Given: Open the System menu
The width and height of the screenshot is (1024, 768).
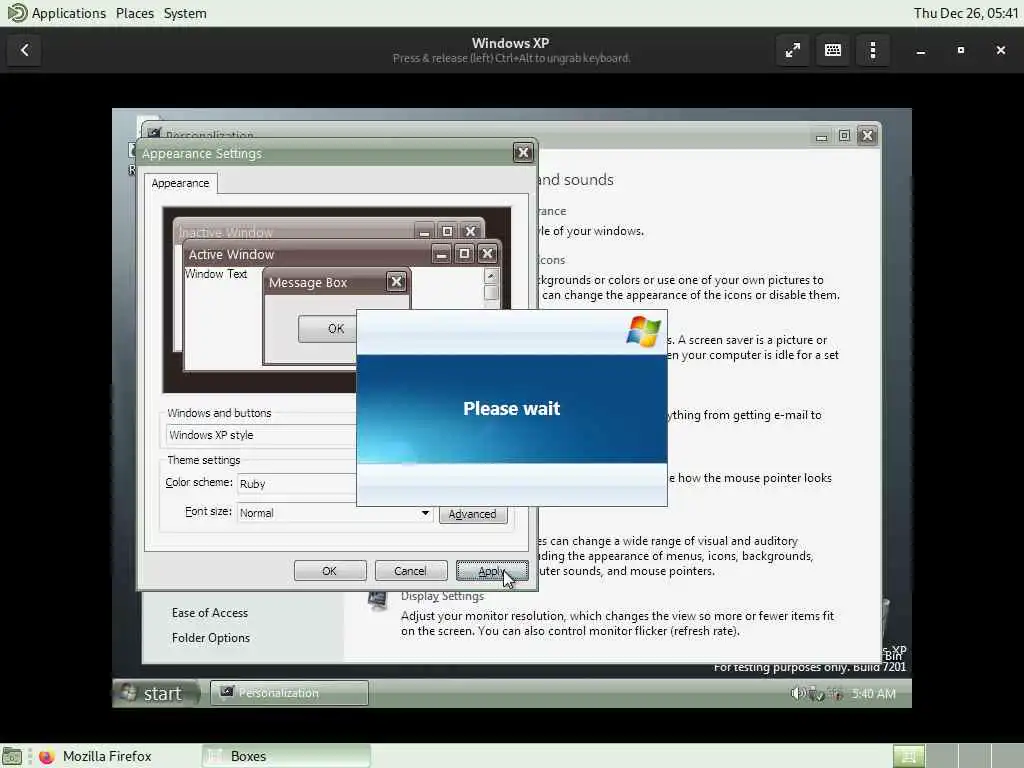Looking at the screenshot, I should click(185, 13).
